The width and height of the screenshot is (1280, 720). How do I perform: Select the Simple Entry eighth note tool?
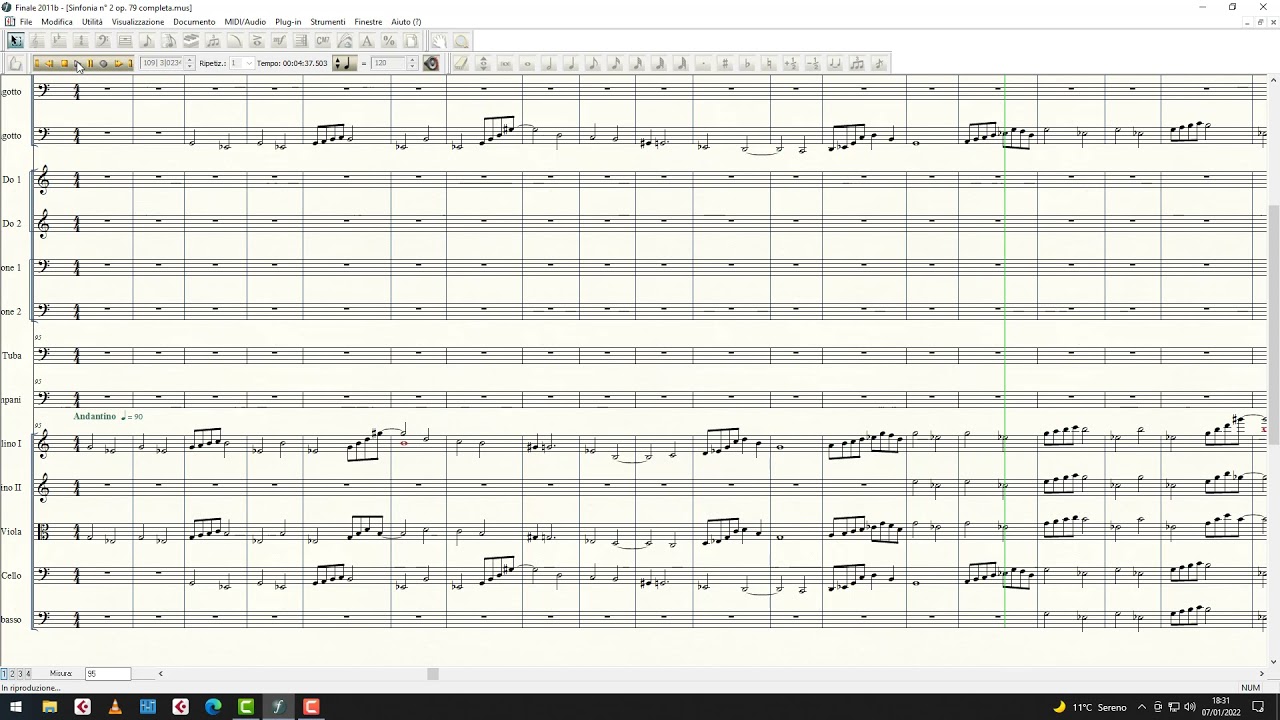(x=147, y=41)
